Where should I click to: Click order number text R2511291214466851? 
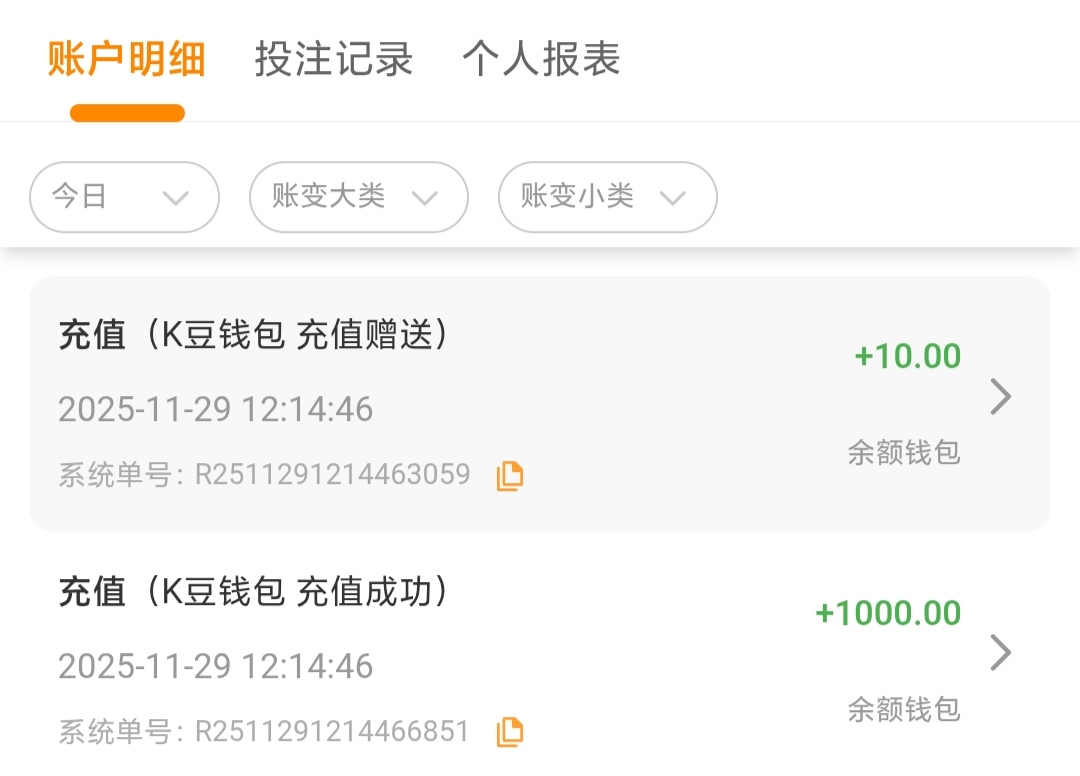(x=332, y=731)
